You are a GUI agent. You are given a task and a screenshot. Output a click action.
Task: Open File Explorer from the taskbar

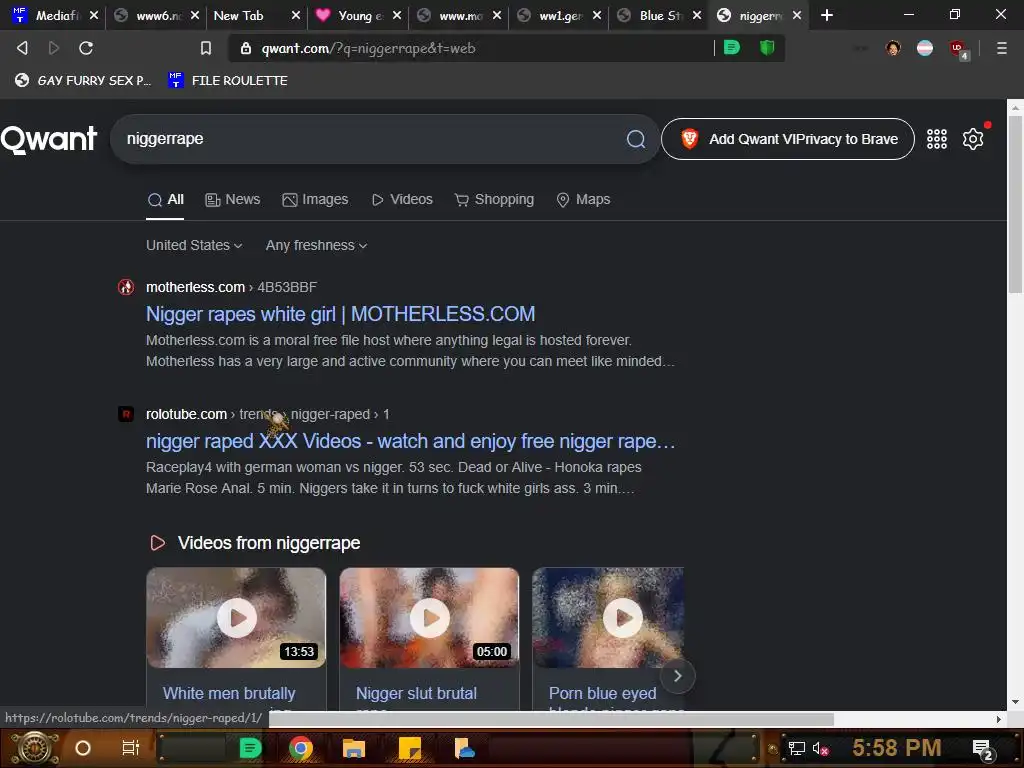pyautogui.click(x=353, y=748)
